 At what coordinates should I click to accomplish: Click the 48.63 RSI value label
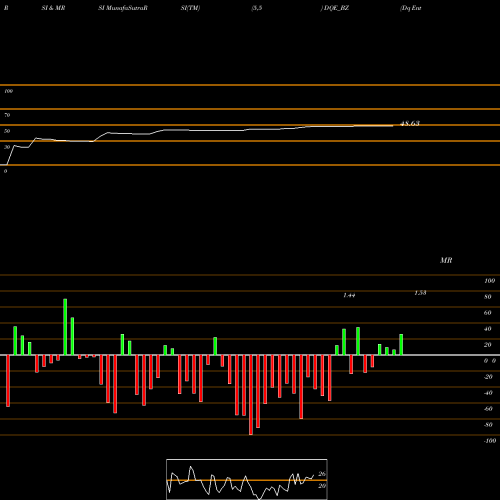410,123
